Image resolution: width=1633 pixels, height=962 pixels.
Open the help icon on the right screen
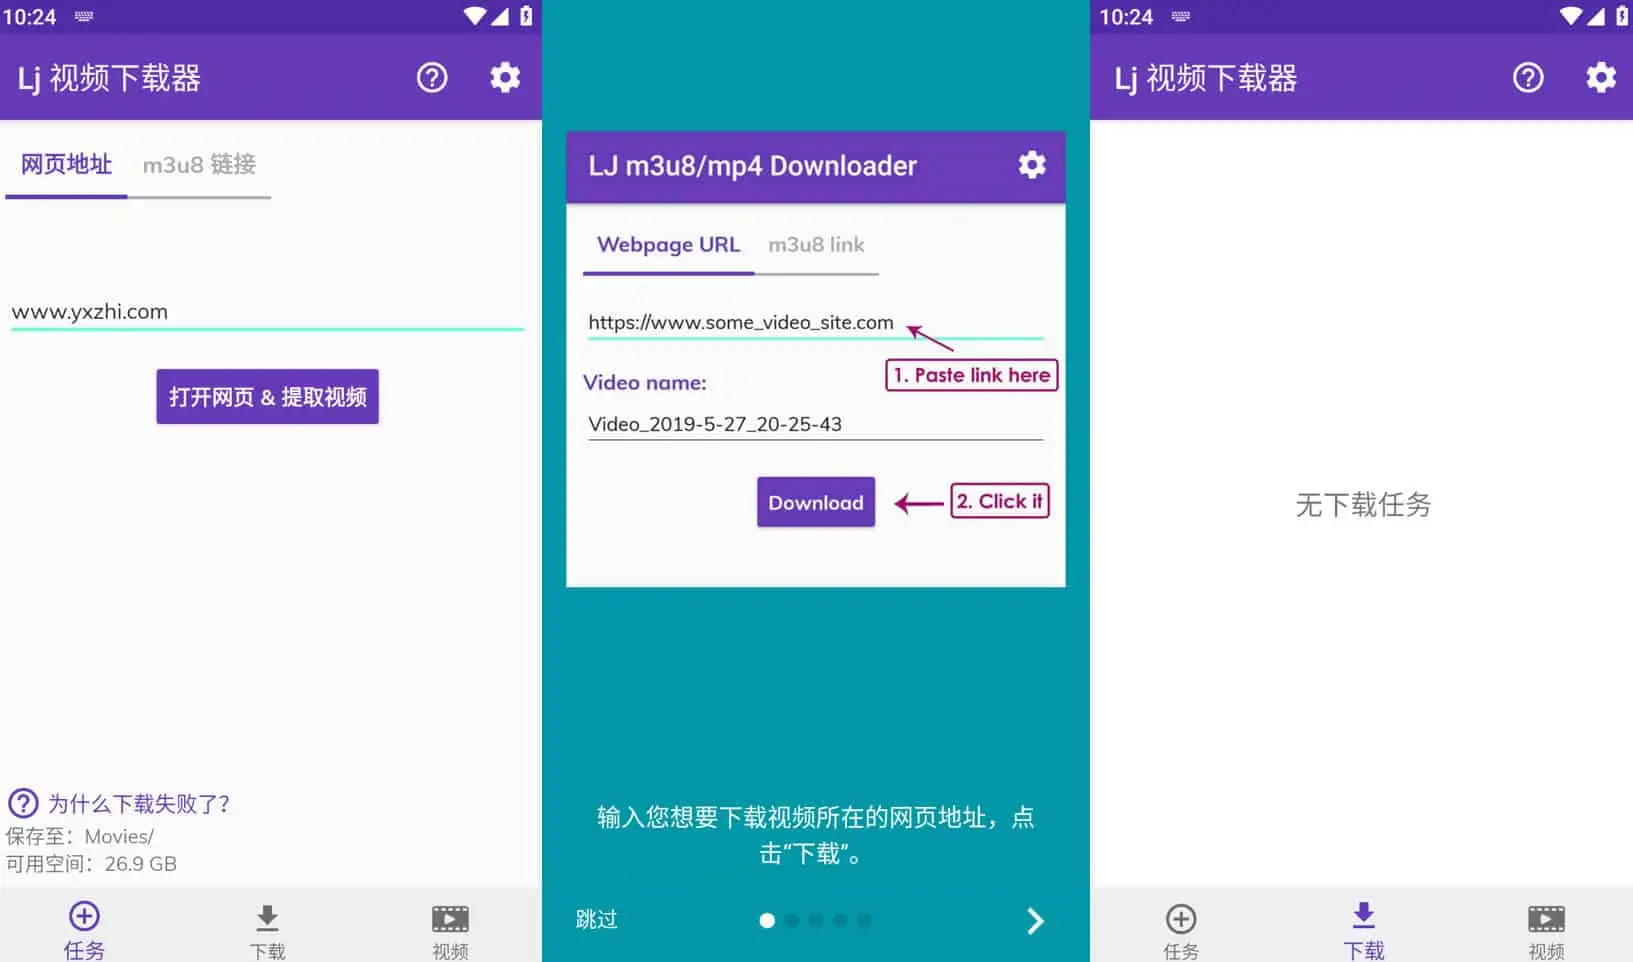(1527, 77)
